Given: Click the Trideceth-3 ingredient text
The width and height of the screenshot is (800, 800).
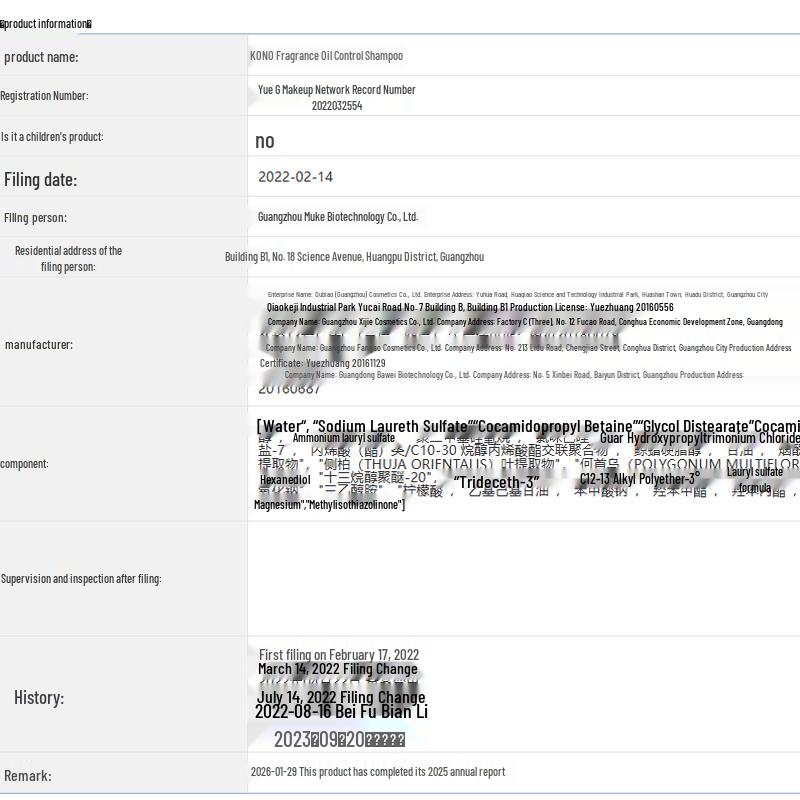Looking at the screenshot, I should (x=496, y=482).
